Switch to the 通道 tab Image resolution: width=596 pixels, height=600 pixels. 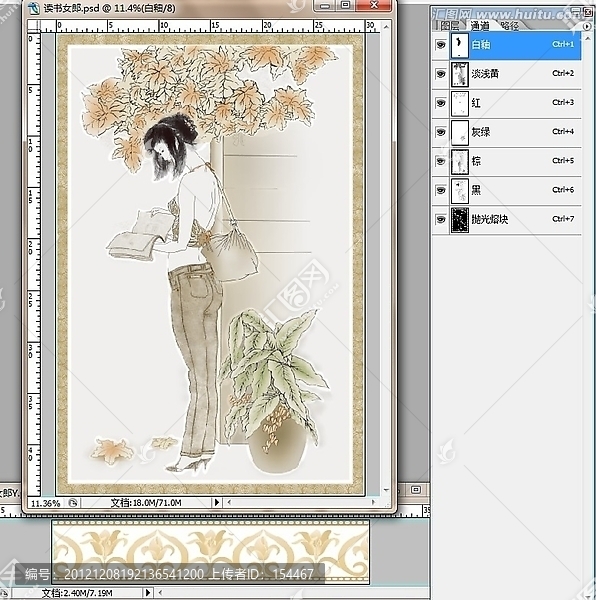coord(480,26)
